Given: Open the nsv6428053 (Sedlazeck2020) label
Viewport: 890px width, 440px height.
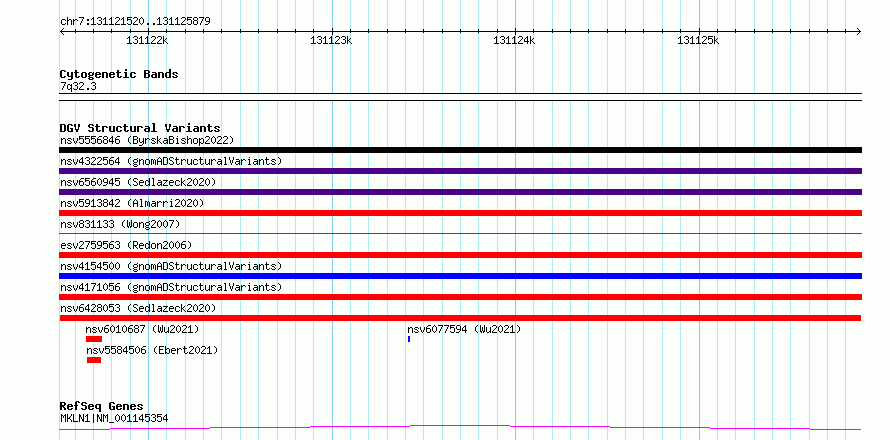Looking at the screenshot, I should [138, 308].
